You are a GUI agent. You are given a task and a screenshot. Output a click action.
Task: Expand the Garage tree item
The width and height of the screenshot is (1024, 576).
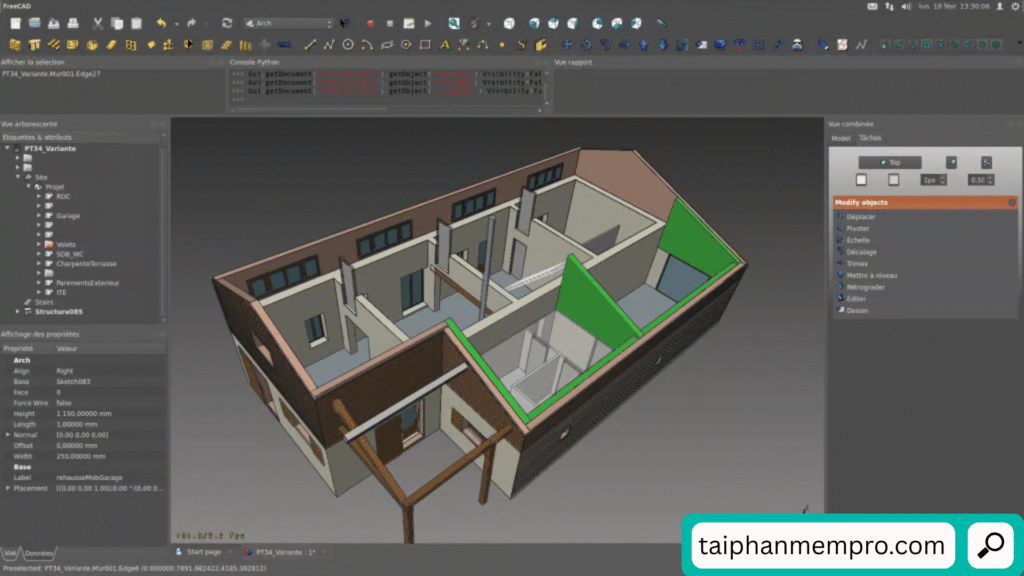point(38,216)
